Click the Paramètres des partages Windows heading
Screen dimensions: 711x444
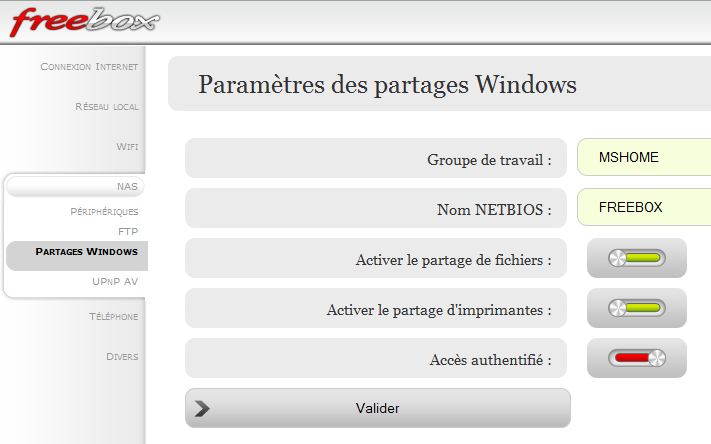tap(387, 84)
